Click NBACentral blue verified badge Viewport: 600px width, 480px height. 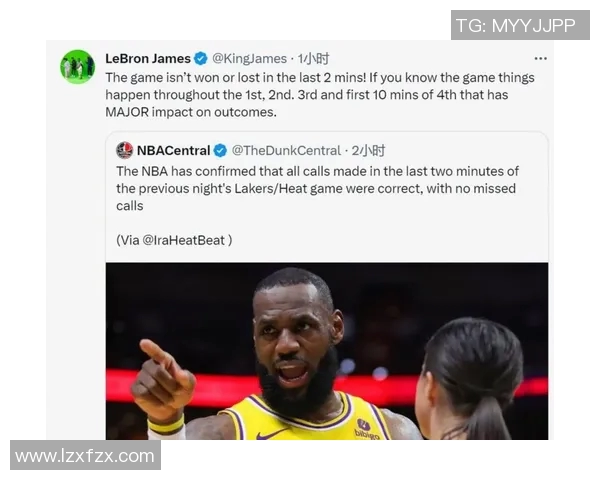click(219, 150)
